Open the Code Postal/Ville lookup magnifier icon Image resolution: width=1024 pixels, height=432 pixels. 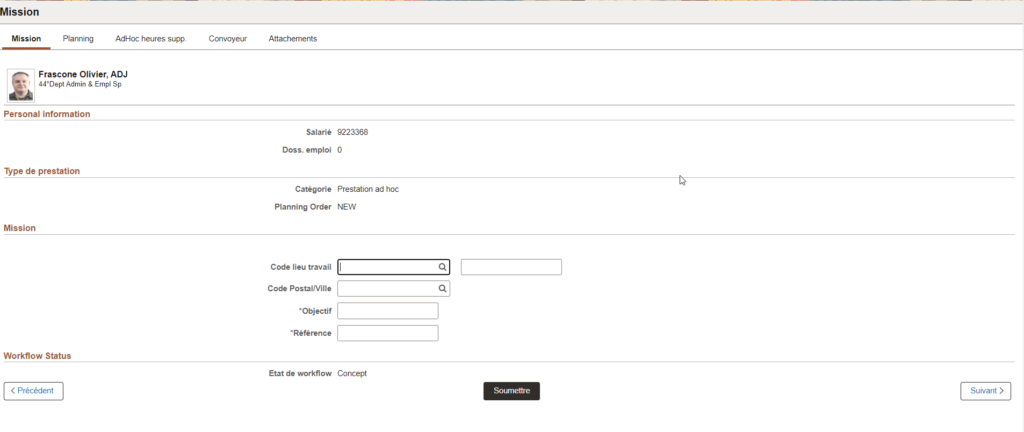pos(442,289)
